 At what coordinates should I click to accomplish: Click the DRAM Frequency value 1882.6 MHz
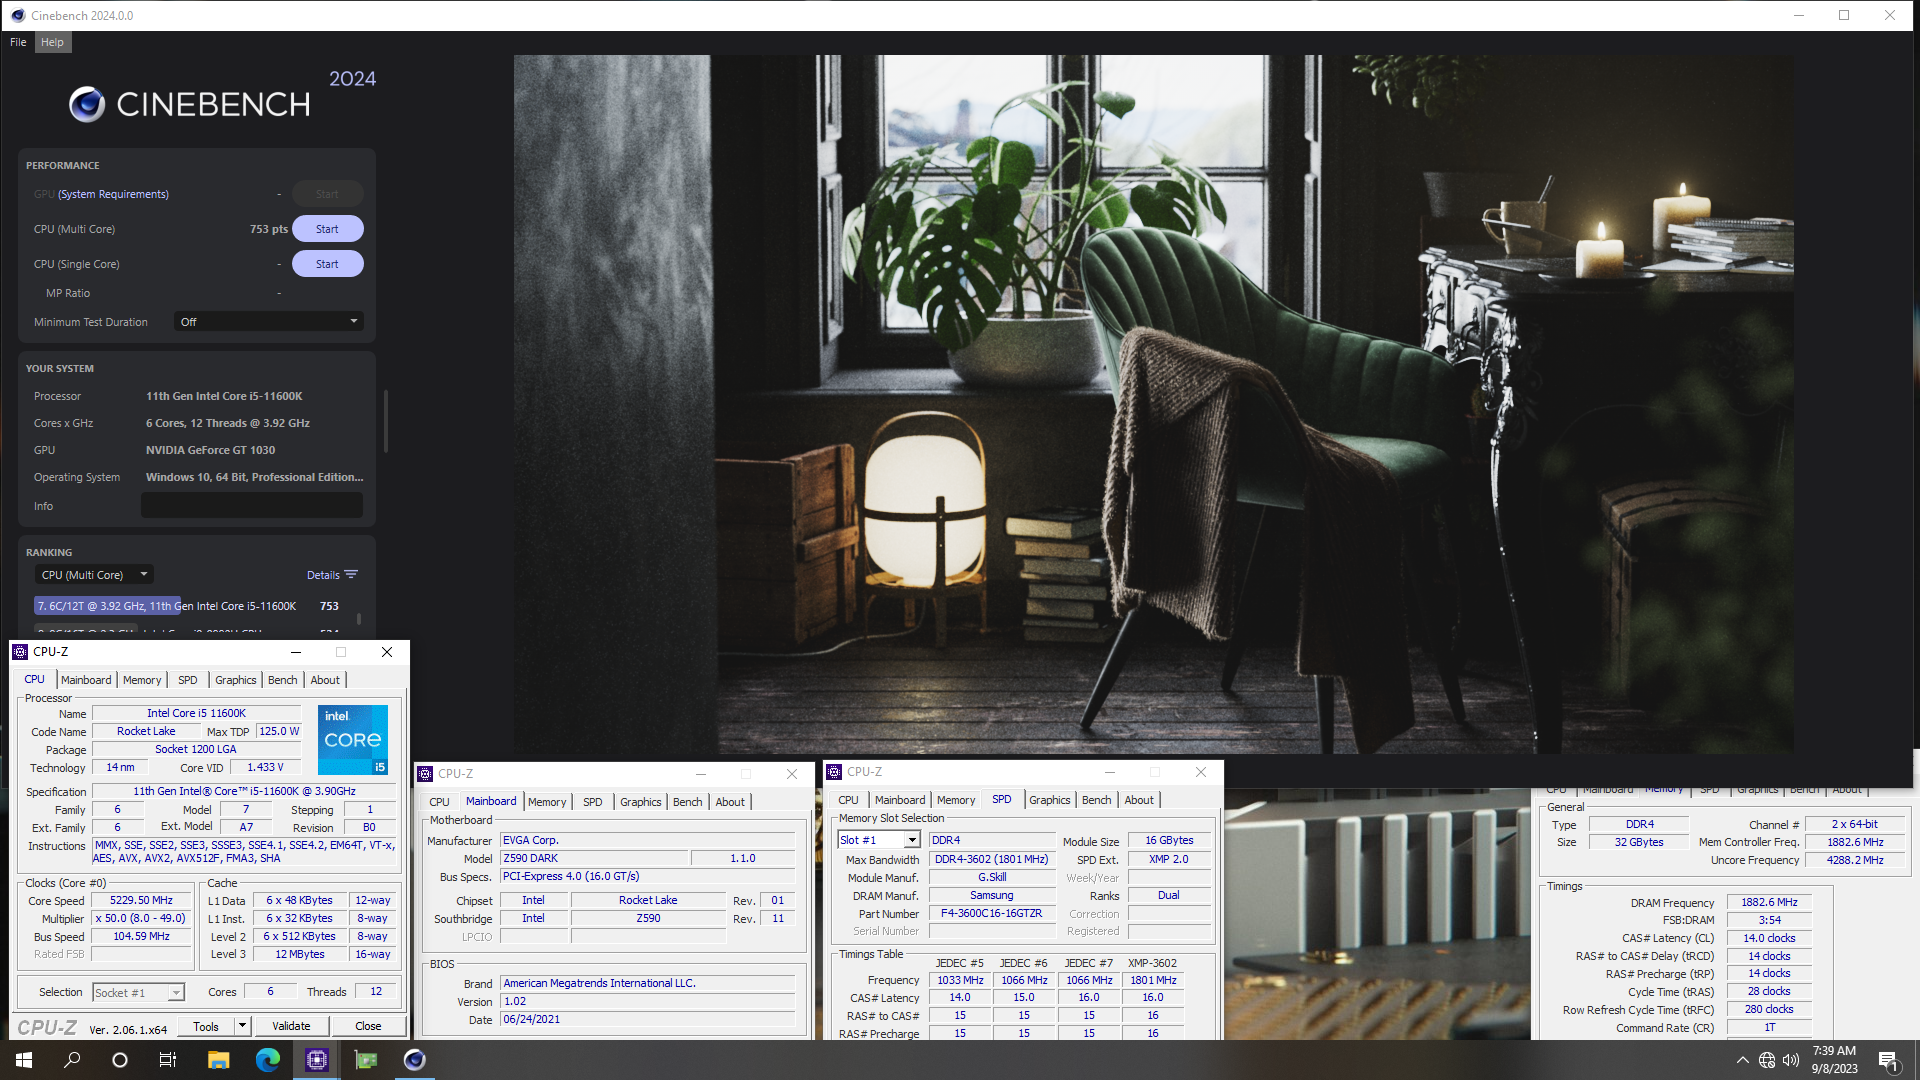(1770, 902)
